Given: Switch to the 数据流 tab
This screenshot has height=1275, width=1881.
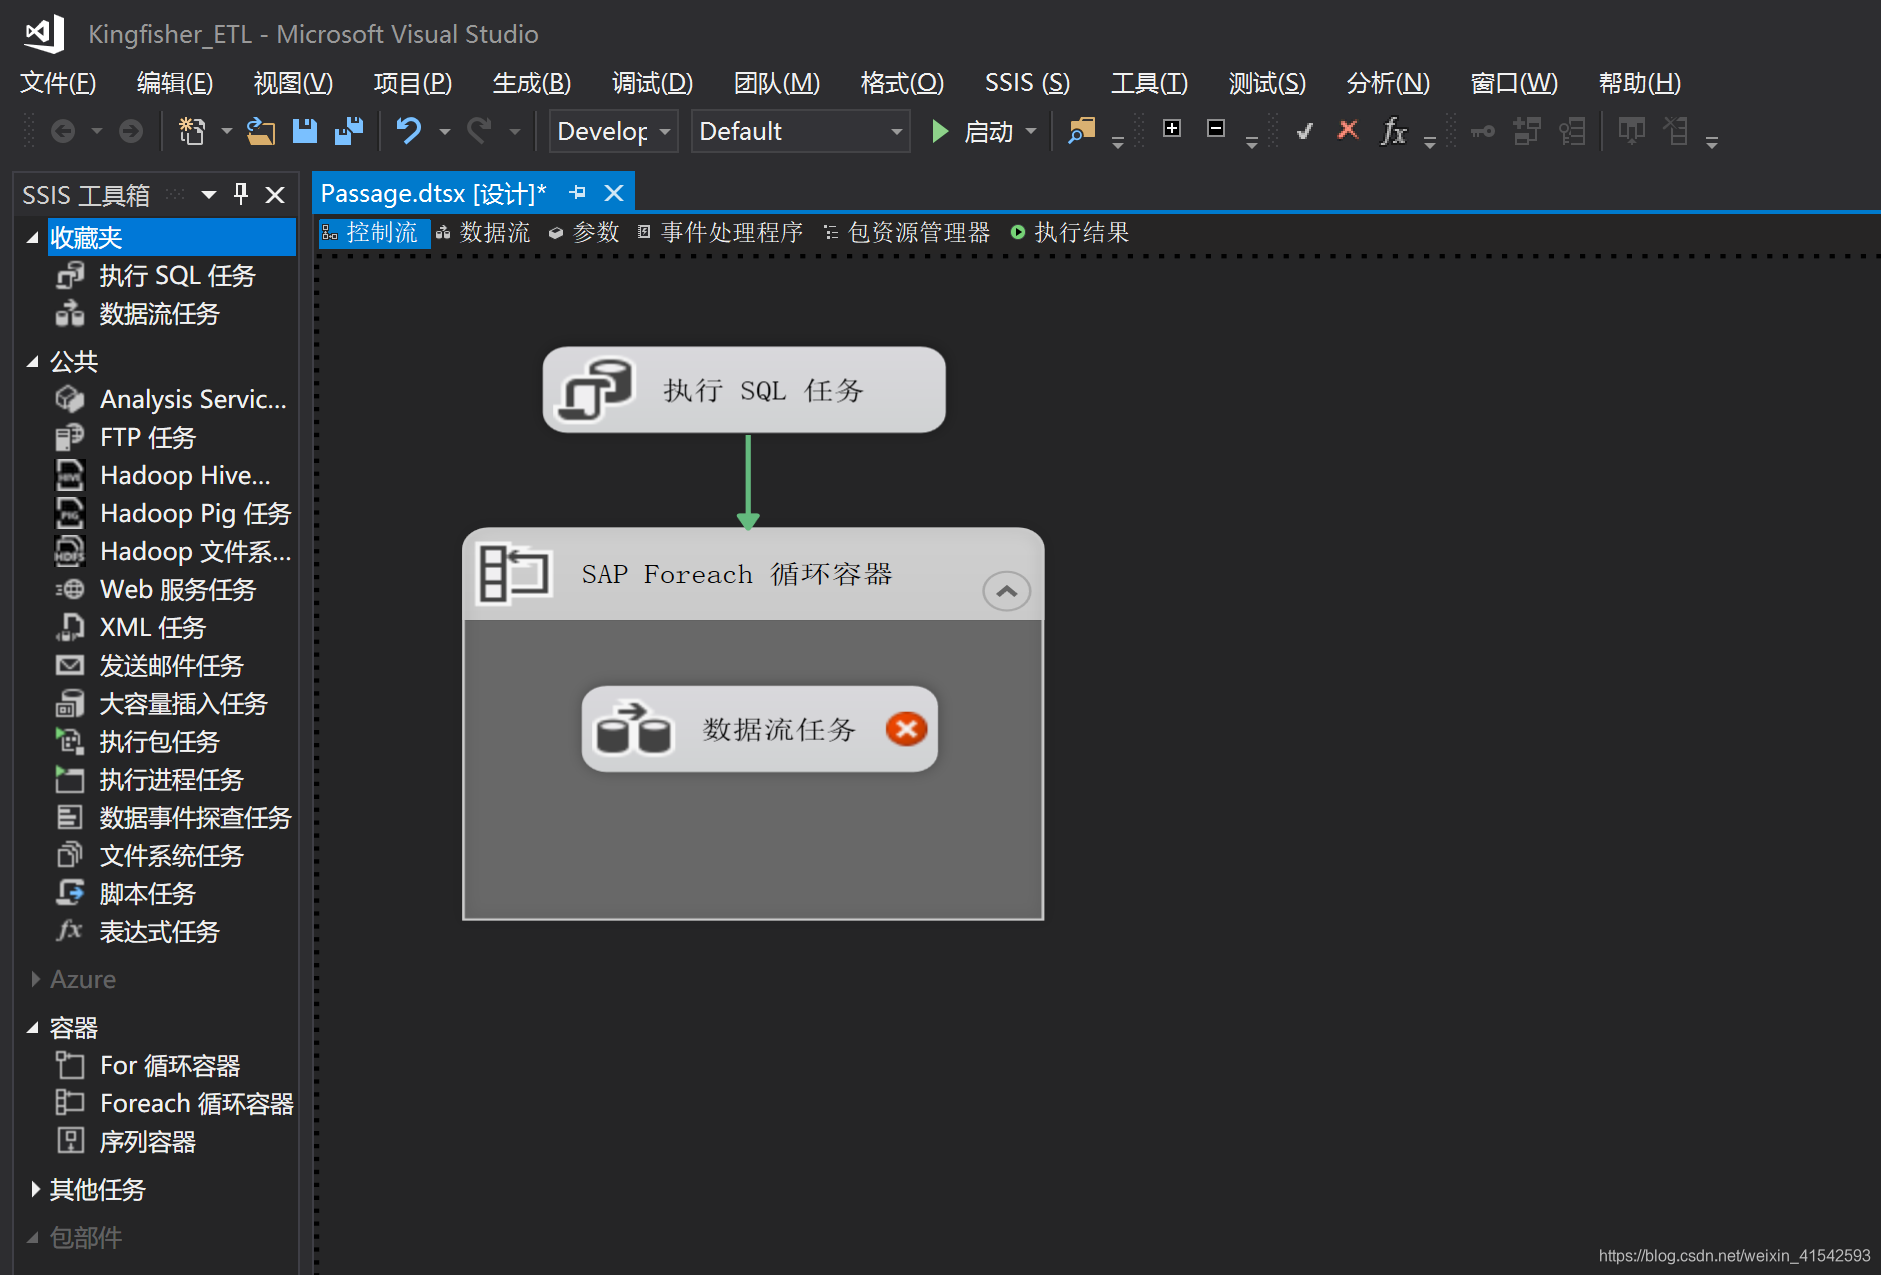Looking at the screenshot, I should 484,233.
